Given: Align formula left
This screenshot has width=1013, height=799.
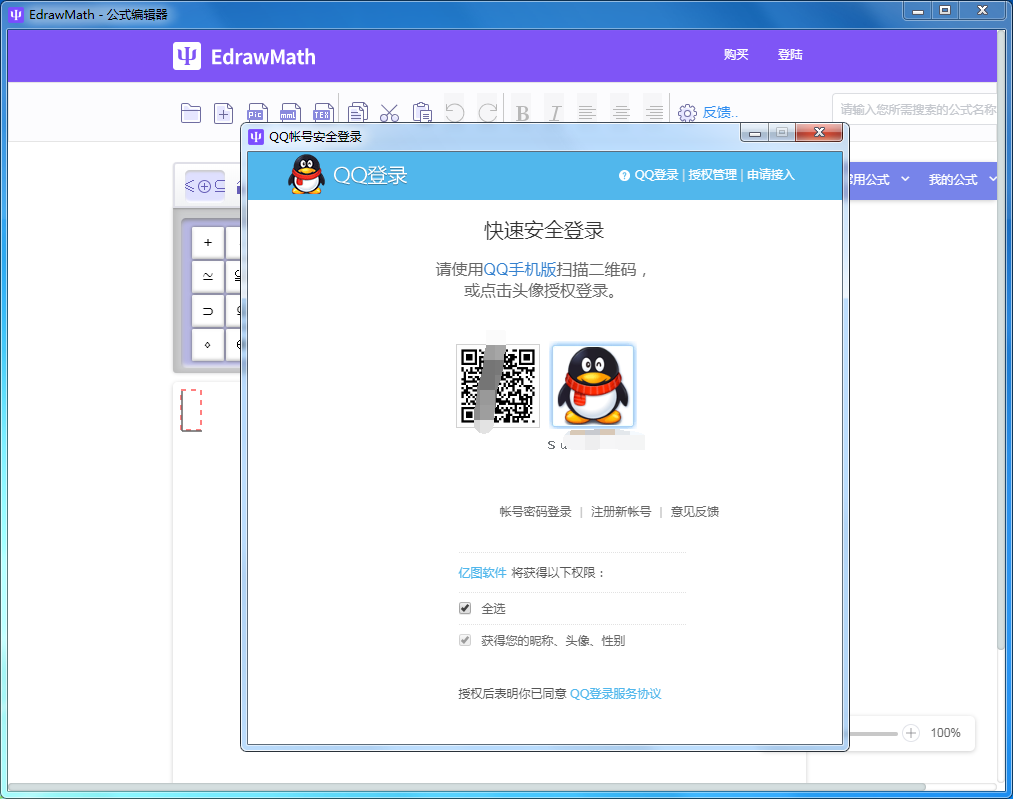Looking at the screenshot, I should [x=587, y=113].
